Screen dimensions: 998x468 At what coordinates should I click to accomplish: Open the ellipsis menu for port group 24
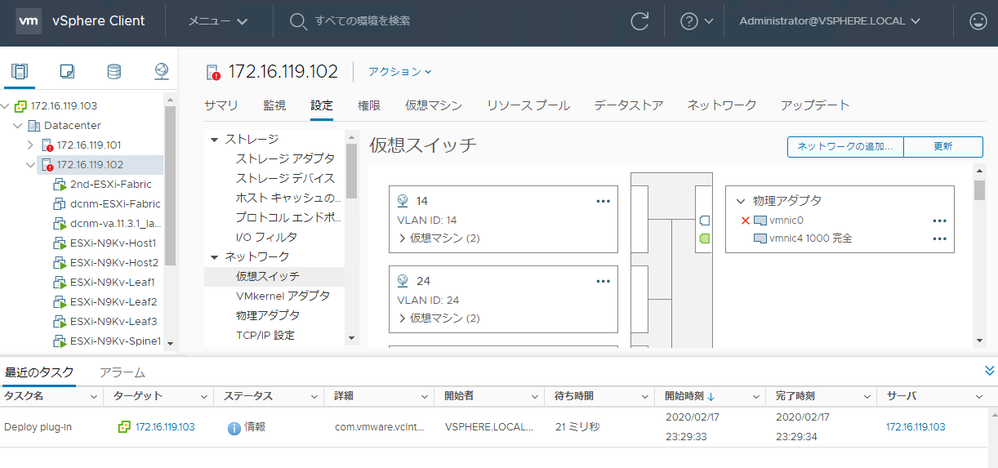tap(603, 281)
